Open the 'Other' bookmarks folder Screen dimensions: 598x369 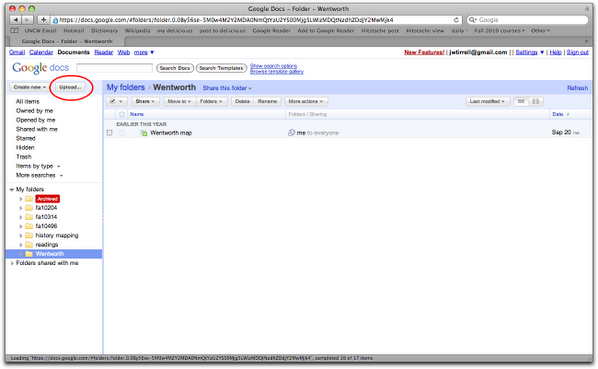pos(540,30)
